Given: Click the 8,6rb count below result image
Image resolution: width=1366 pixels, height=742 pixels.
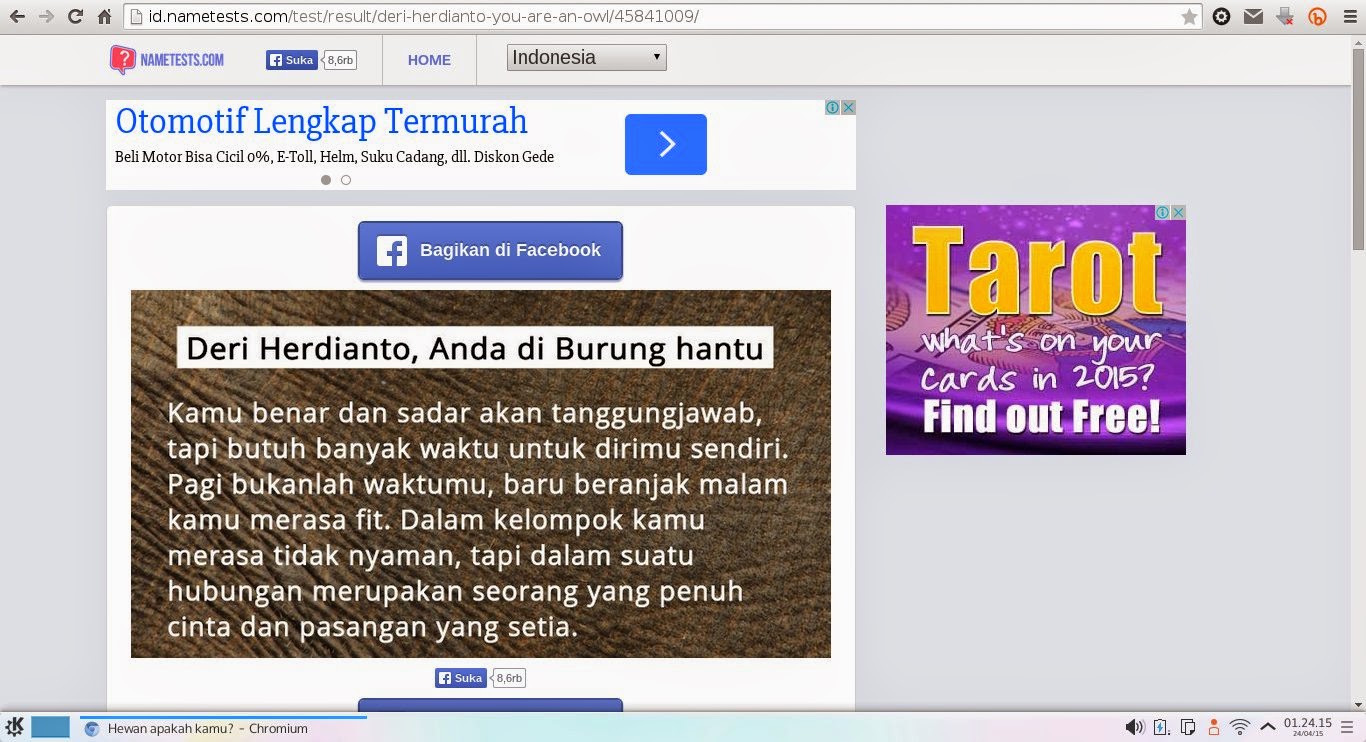Looking at the screenshot, I should (509, 678).
